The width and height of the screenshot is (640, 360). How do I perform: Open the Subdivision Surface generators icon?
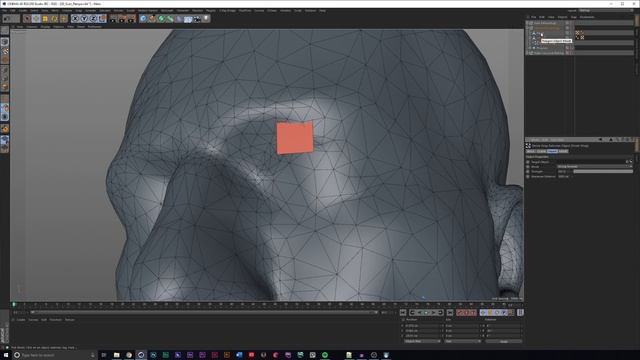[x=161, y=19]
